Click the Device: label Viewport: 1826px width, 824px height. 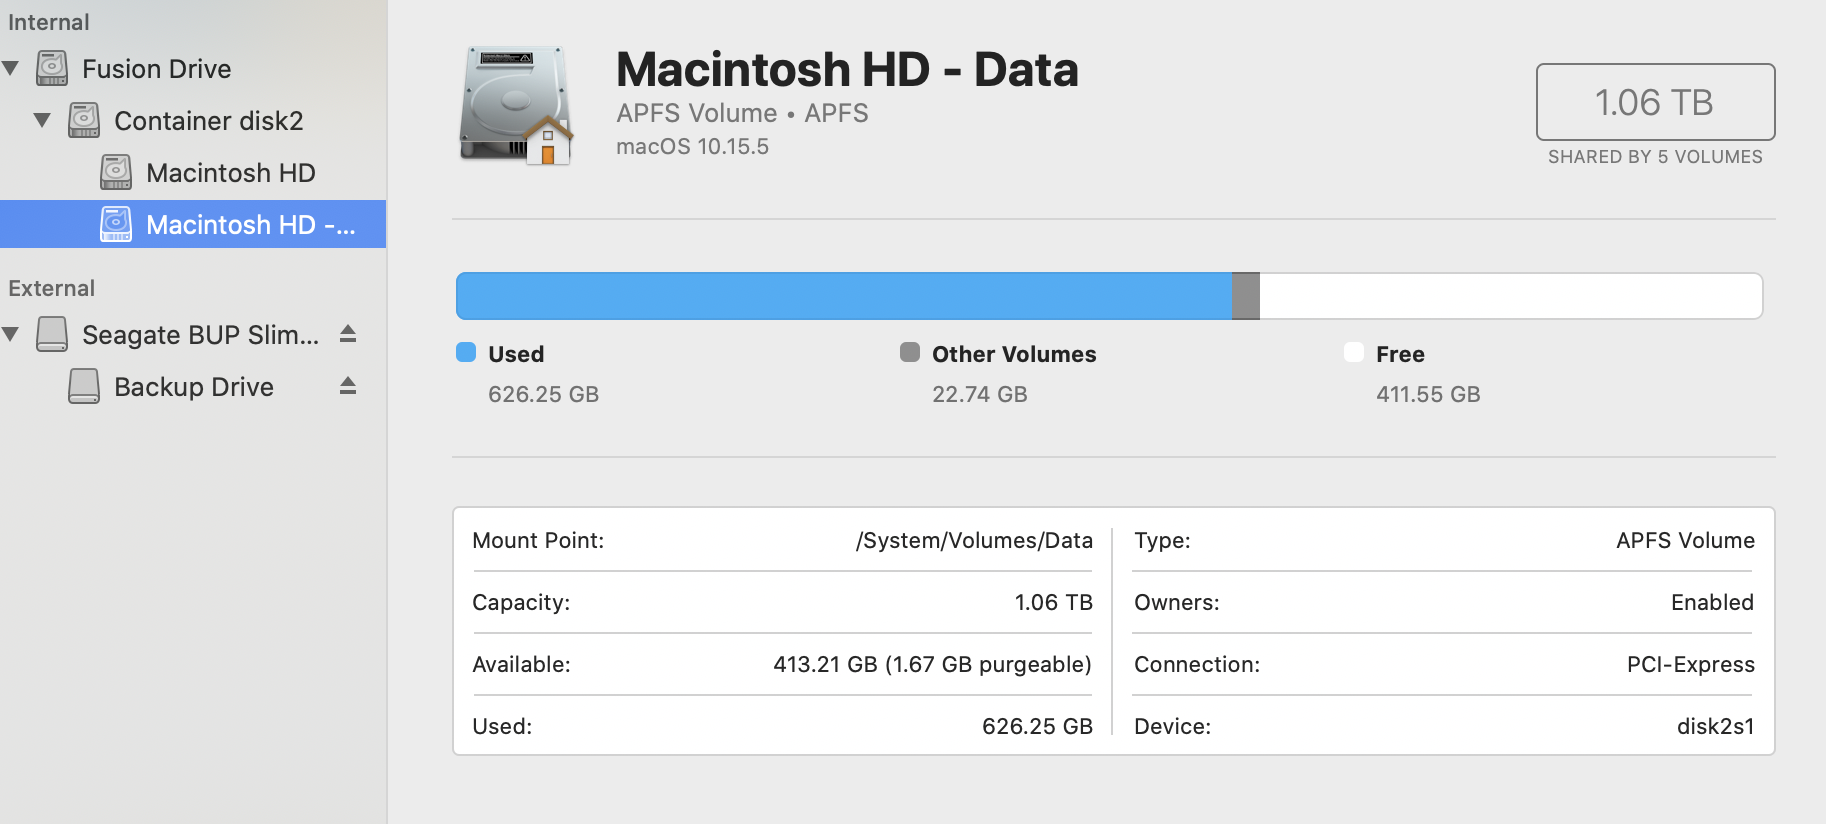1172,727
